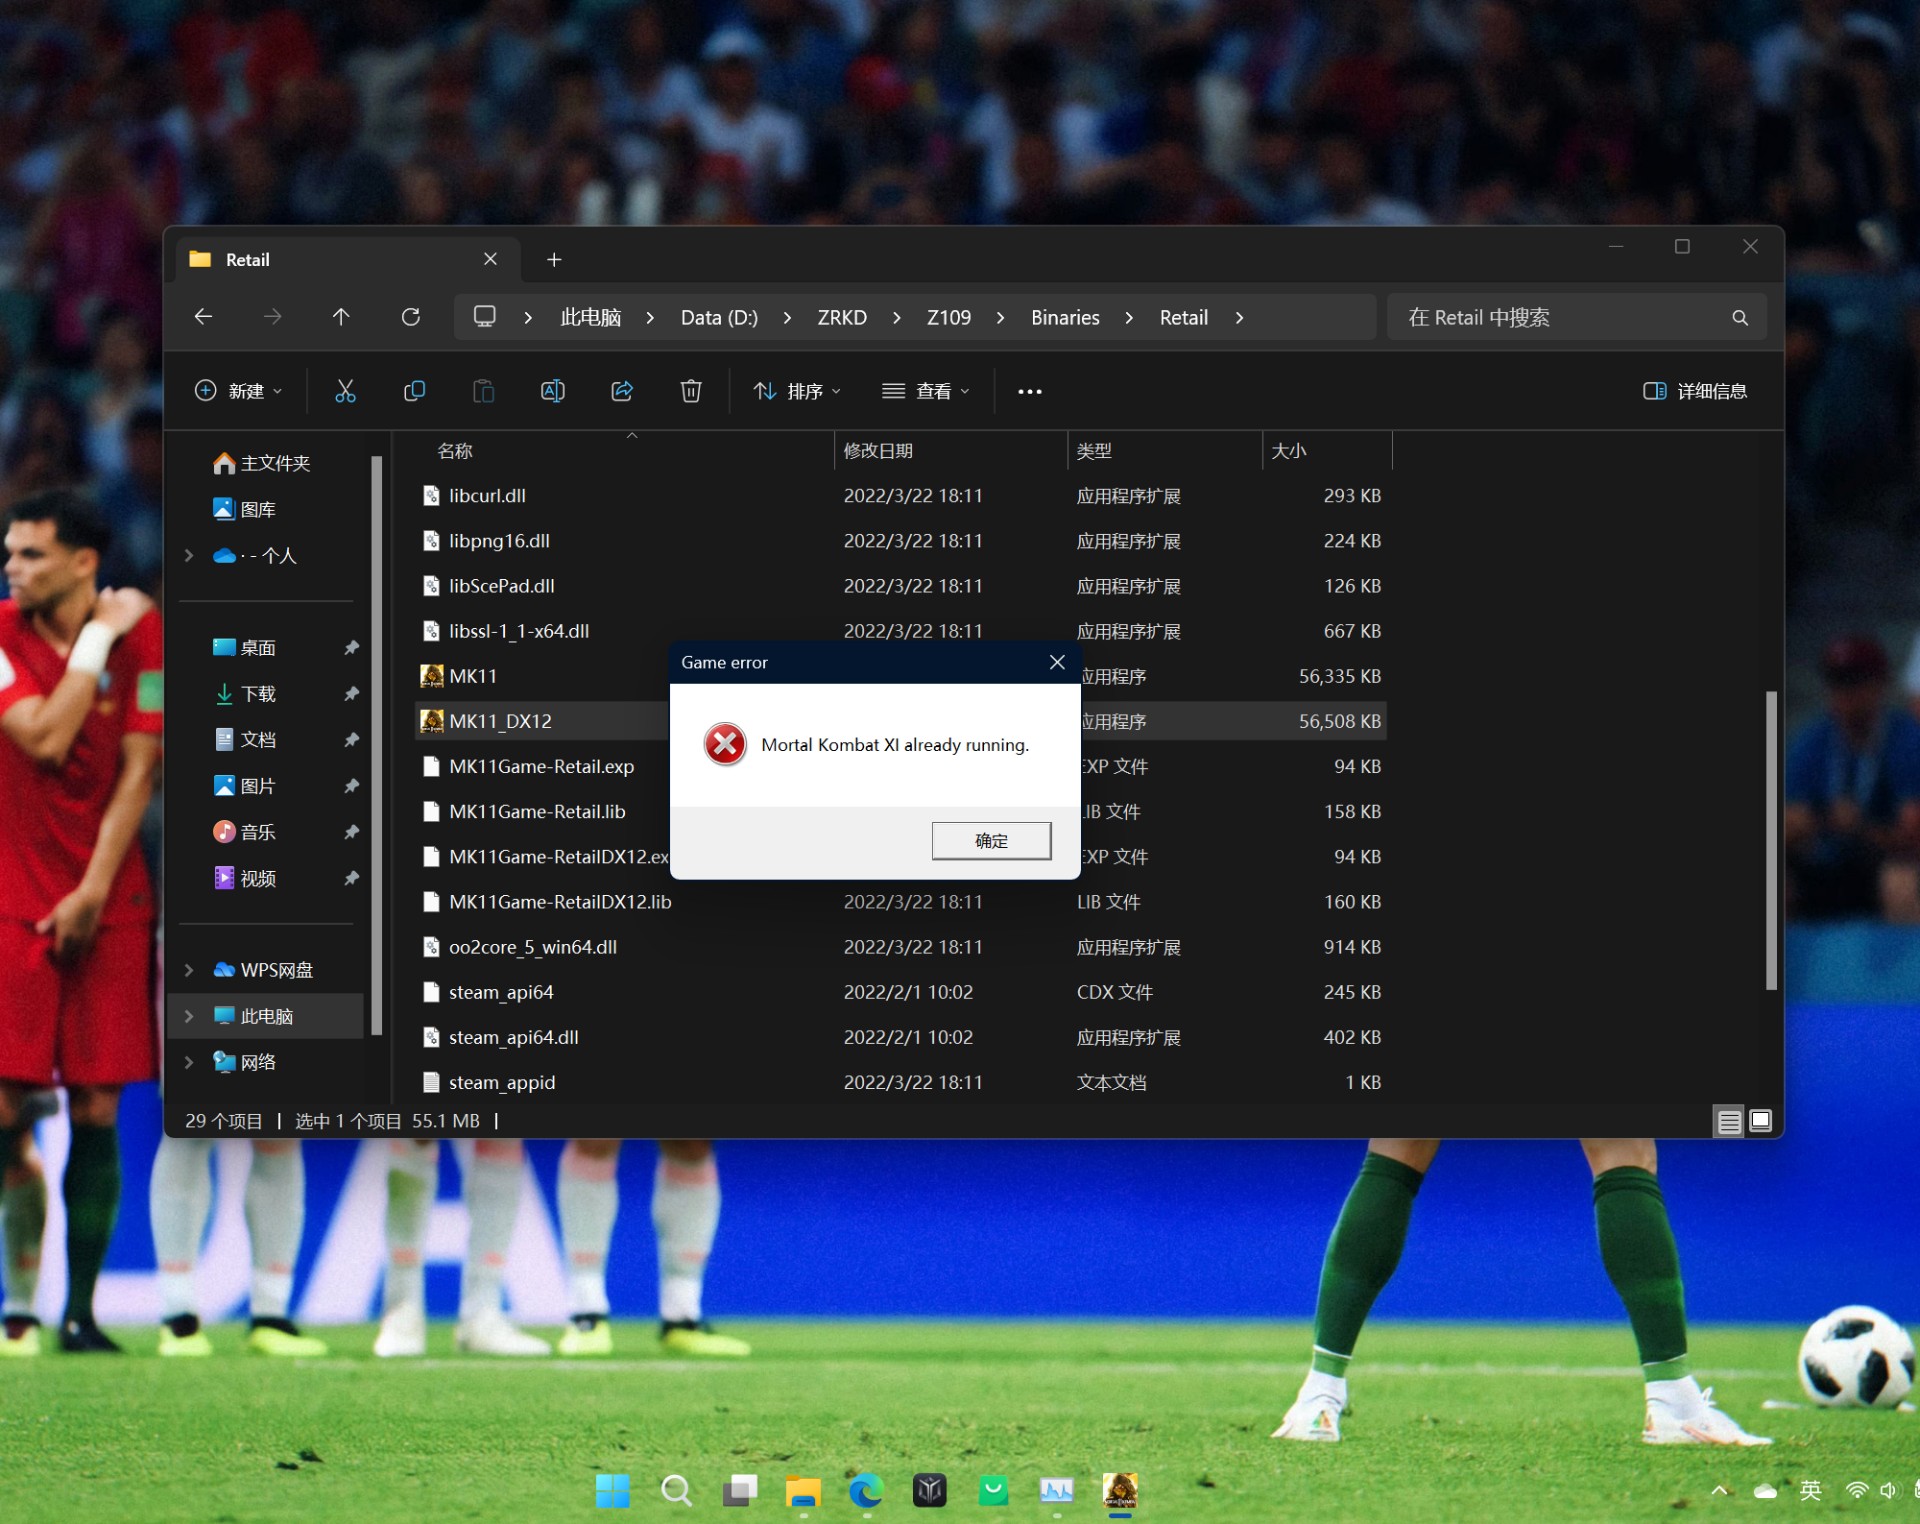Open a new tab with plus icon
The width and height of the screenshot is (1920, 1524).
(x=554, y=260)
